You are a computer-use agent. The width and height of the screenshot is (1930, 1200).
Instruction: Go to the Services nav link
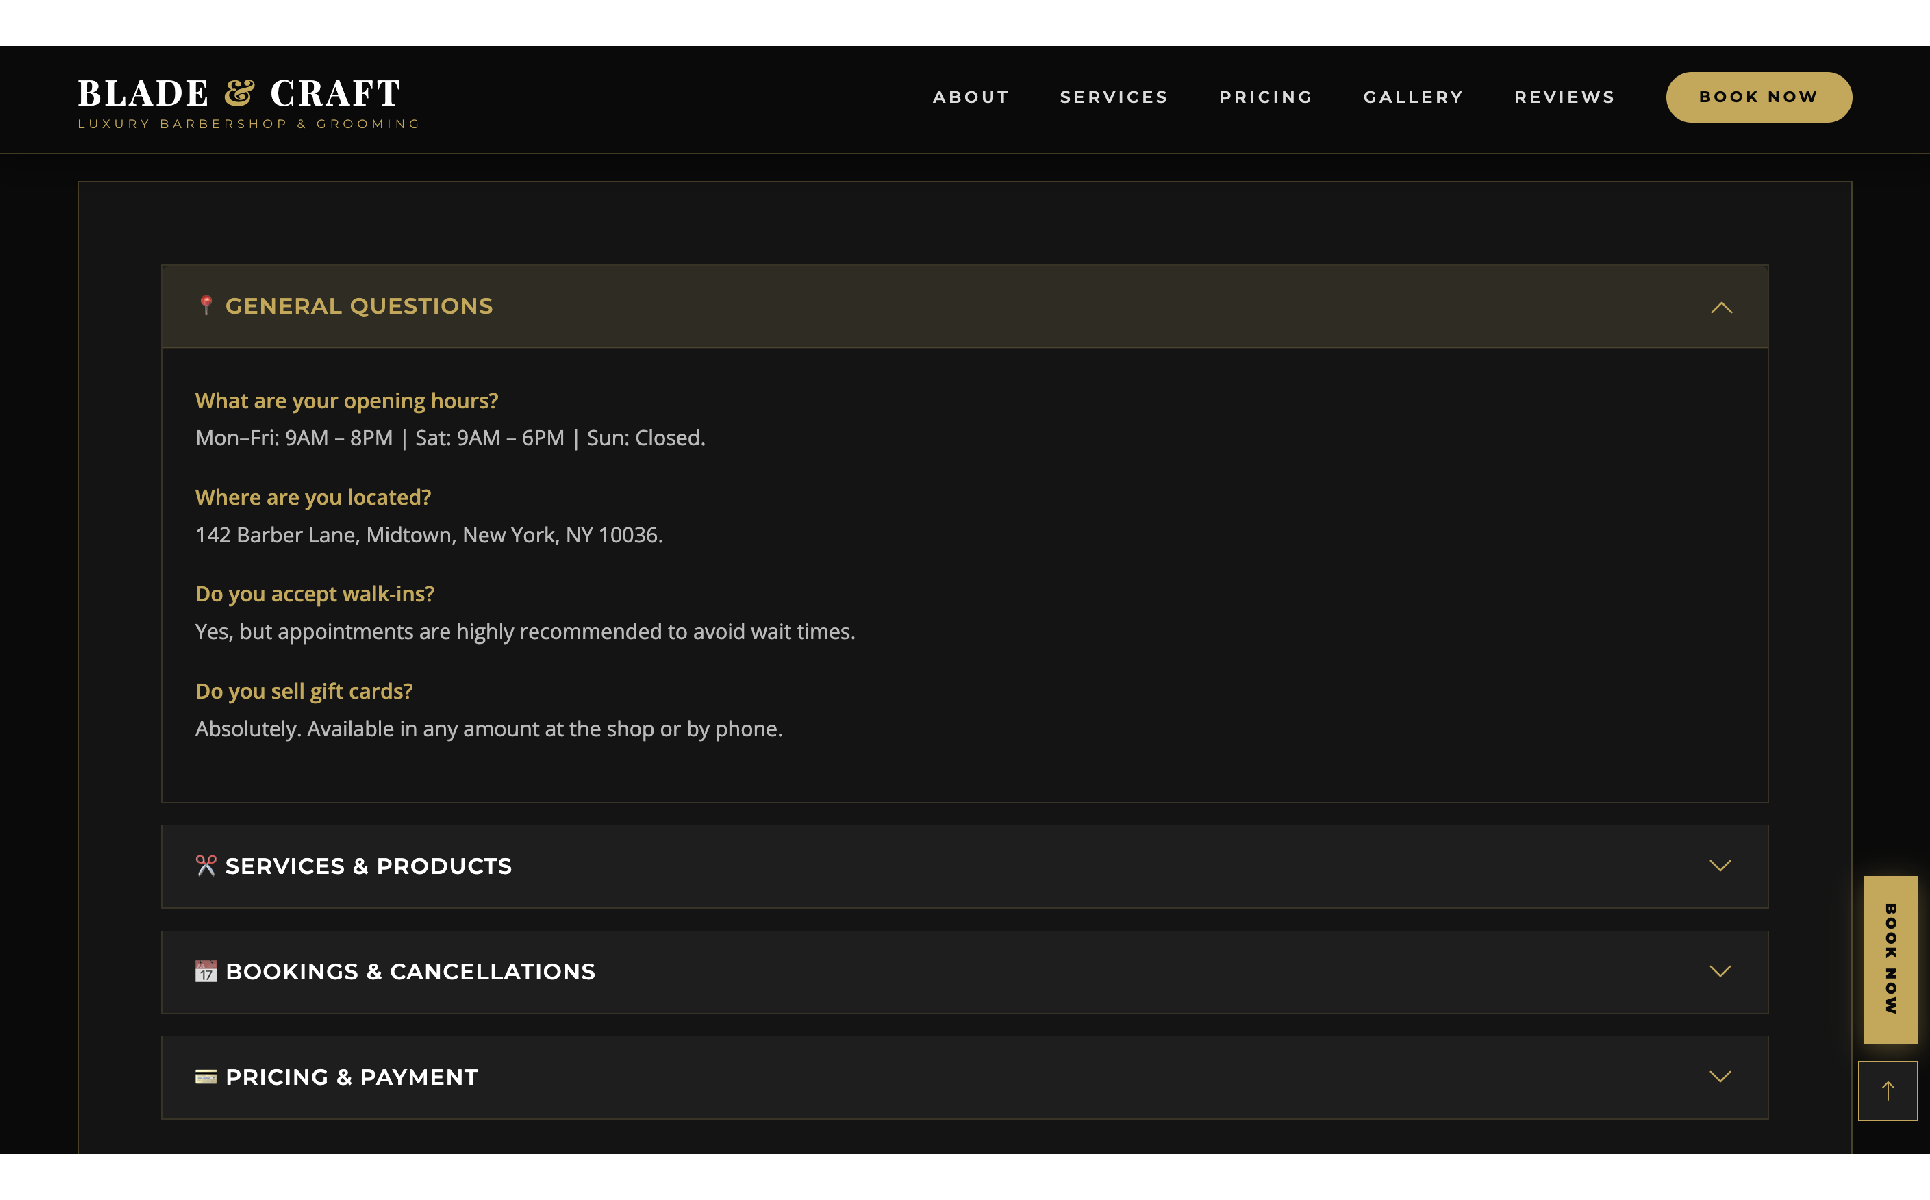tap(1113, 97)
